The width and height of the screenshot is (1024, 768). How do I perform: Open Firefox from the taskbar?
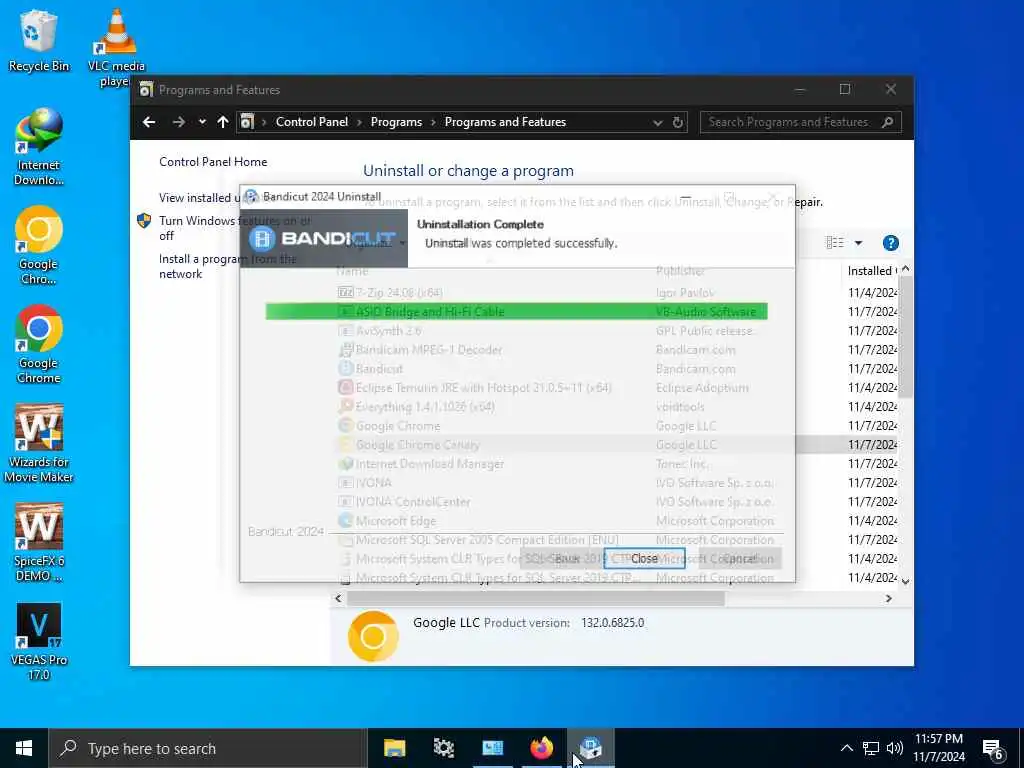(x=541, y=748)
